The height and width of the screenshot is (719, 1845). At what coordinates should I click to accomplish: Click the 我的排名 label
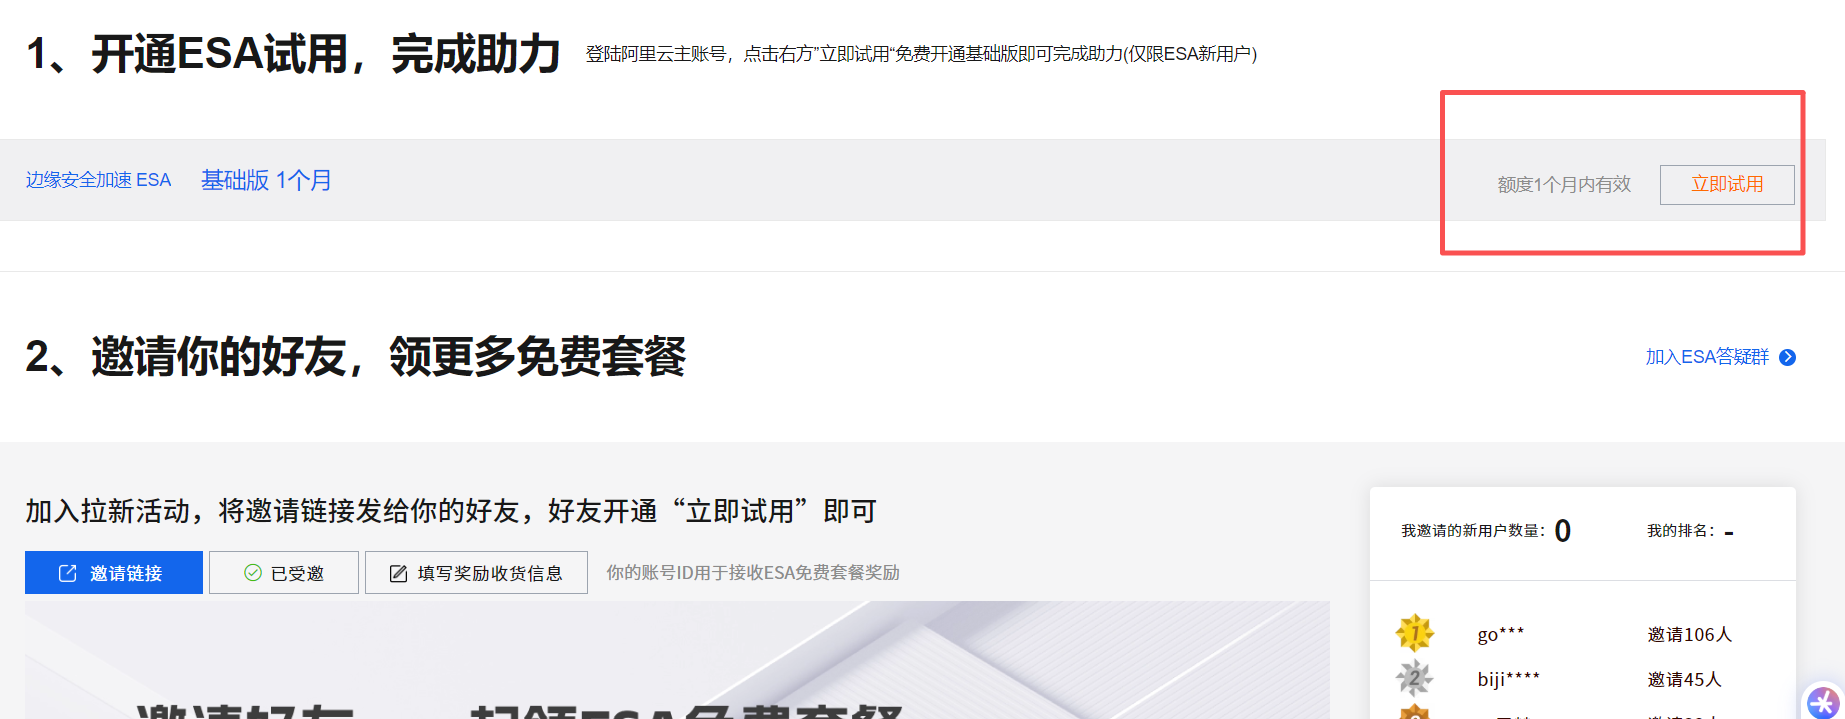[1681, 531]
